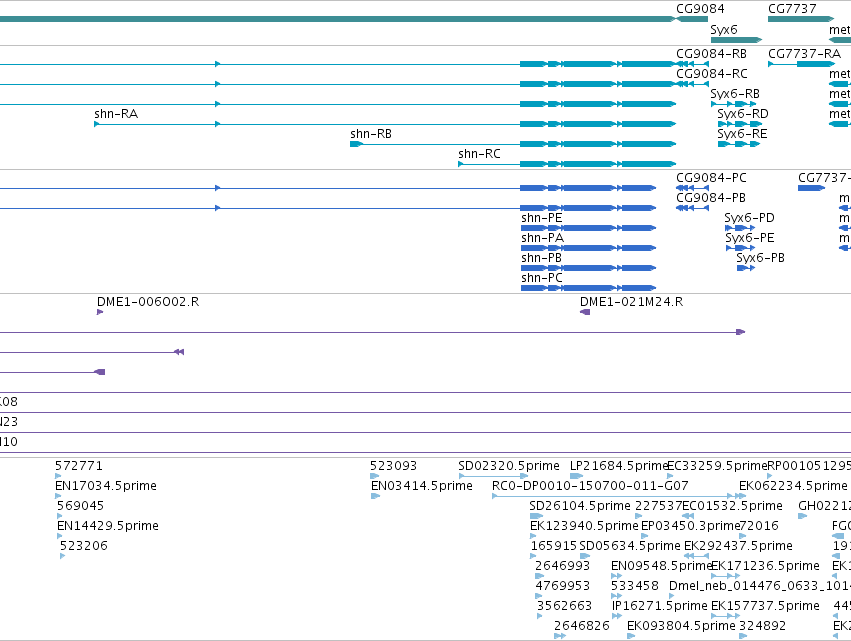Select the 523206 EST label
The width and height of the screenshot is (851, 641).
pos(84,546)
